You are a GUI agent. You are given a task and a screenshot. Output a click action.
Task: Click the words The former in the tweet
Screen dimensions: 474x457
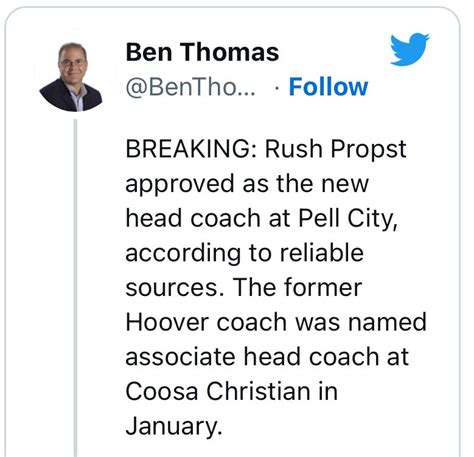coord(297,287)
